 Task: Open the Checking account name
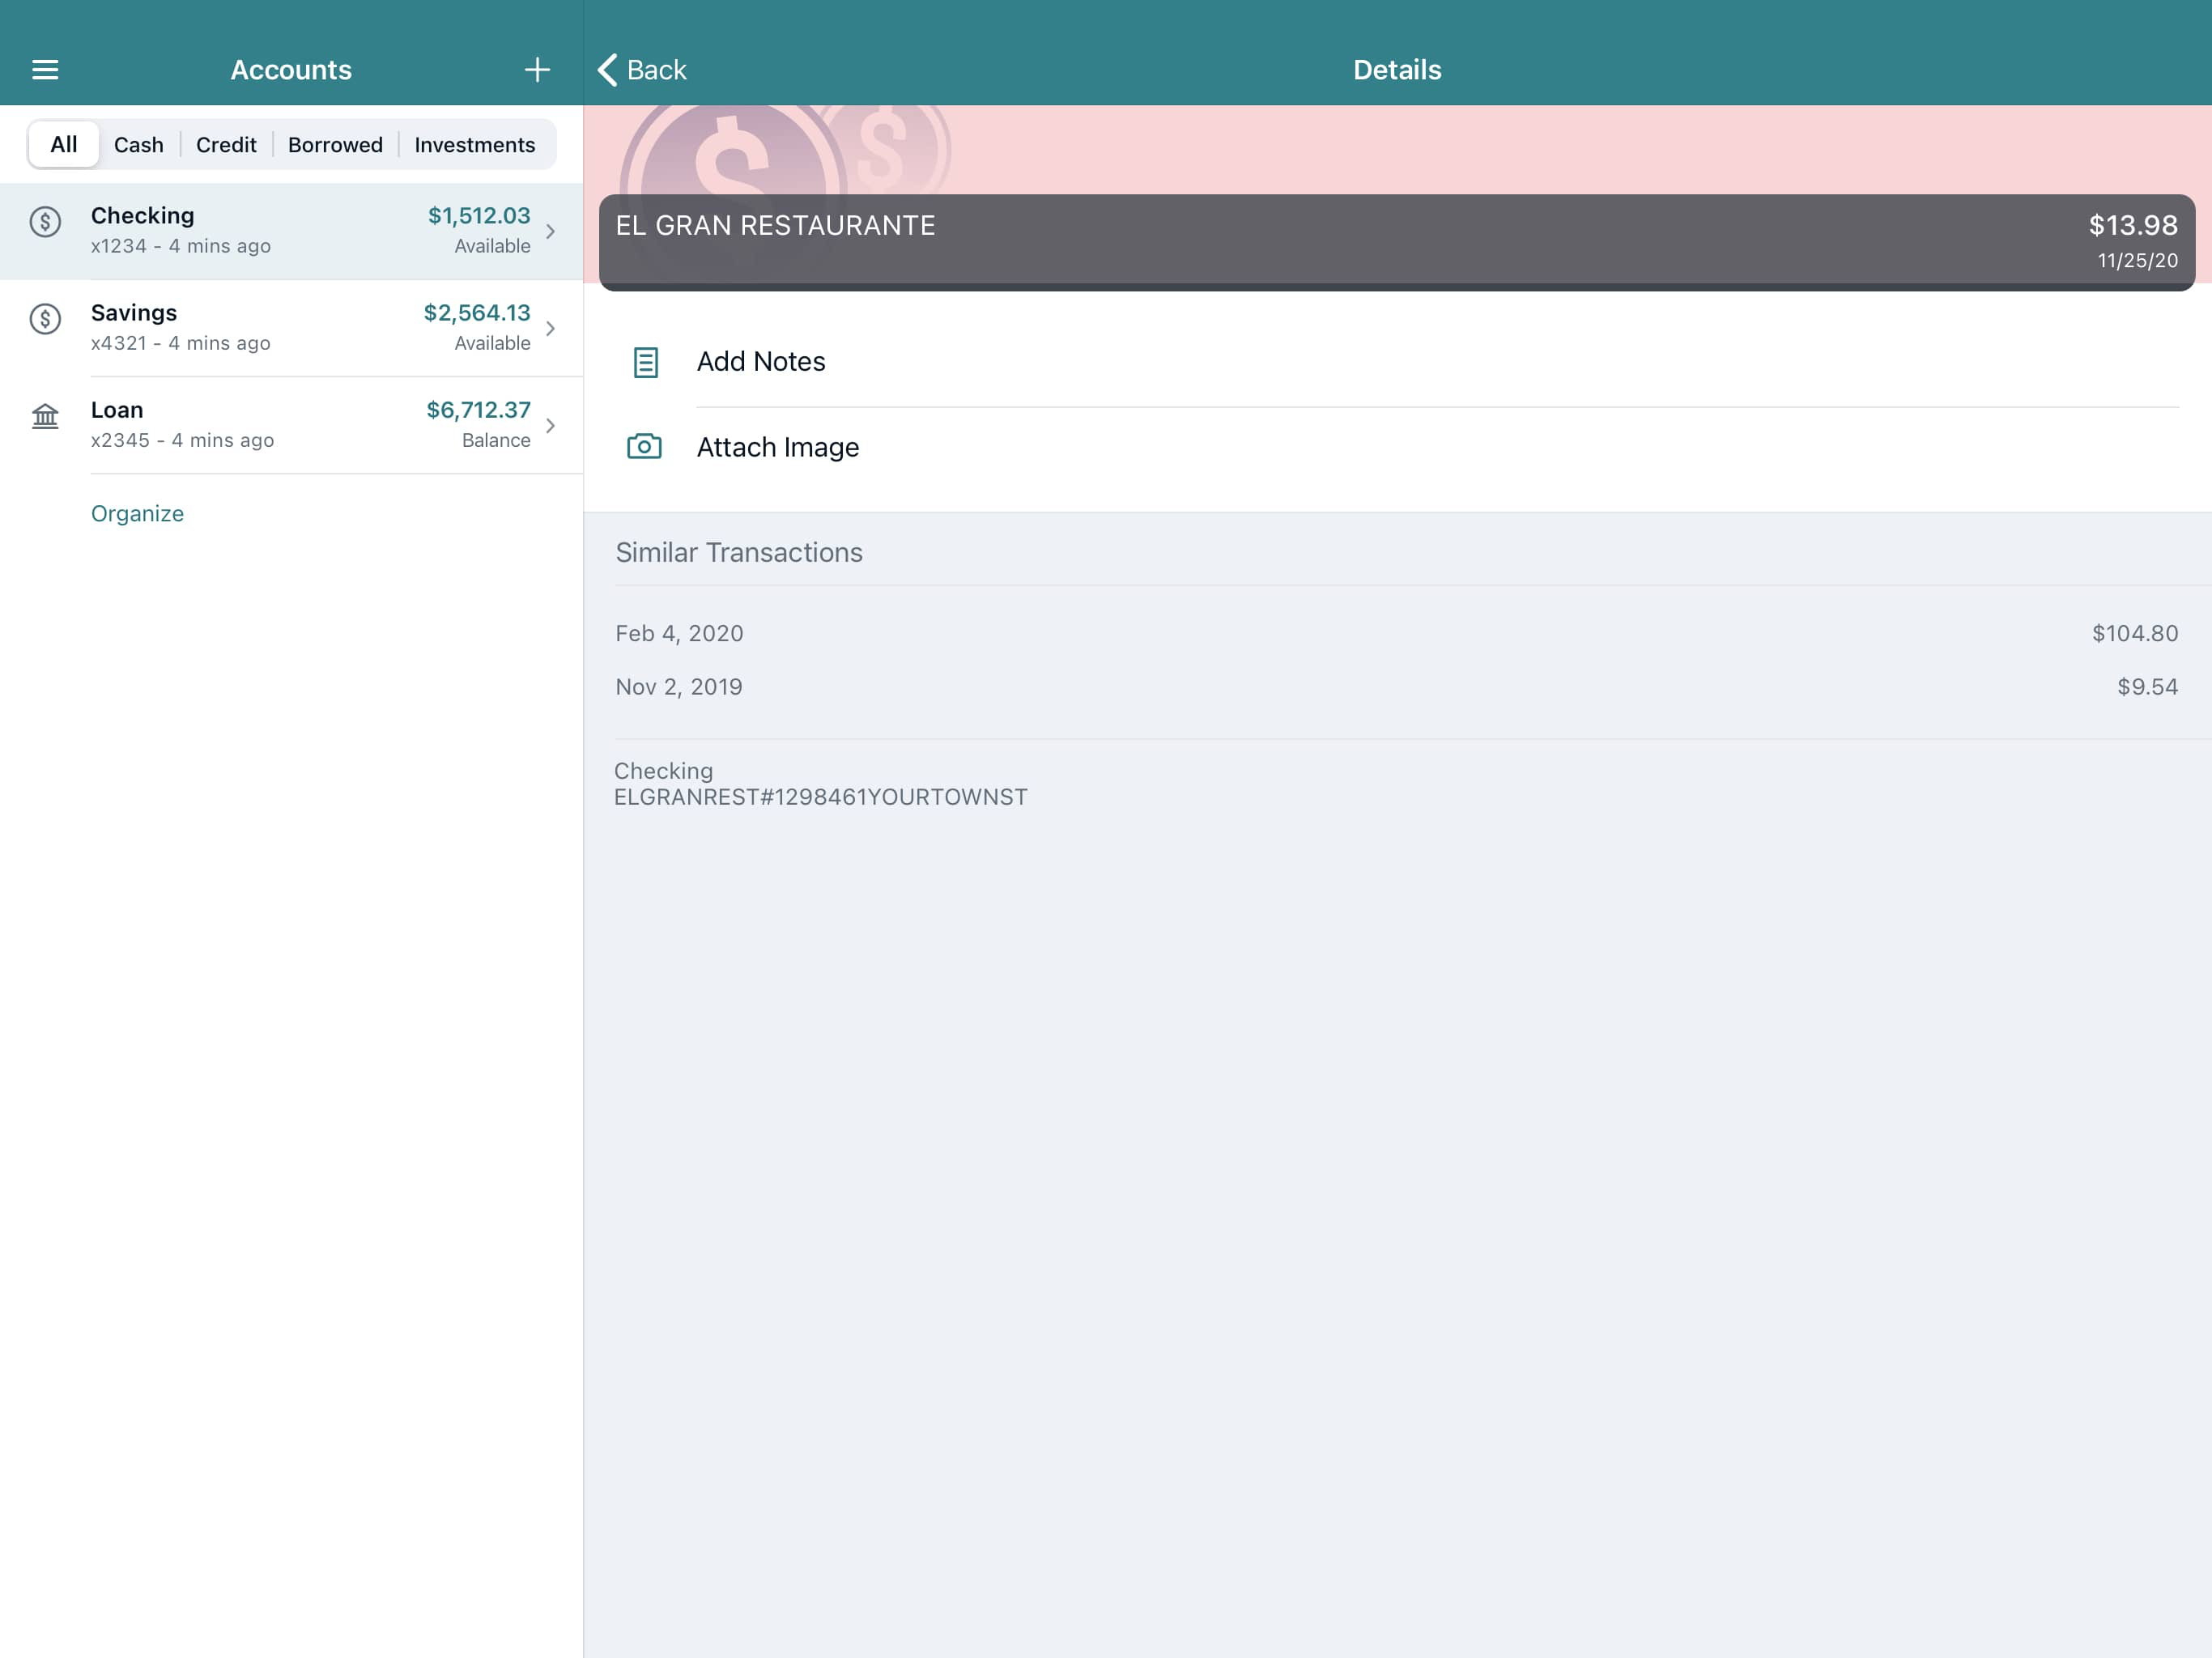(143, 216)
